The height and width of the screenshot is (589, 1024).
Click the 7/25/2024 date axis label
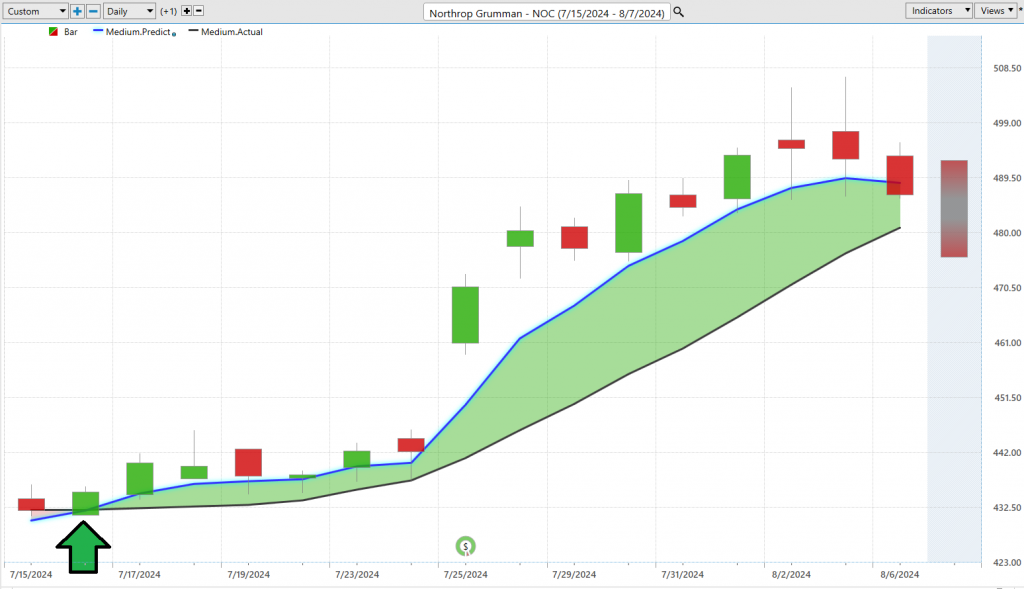tap(465, 575)
